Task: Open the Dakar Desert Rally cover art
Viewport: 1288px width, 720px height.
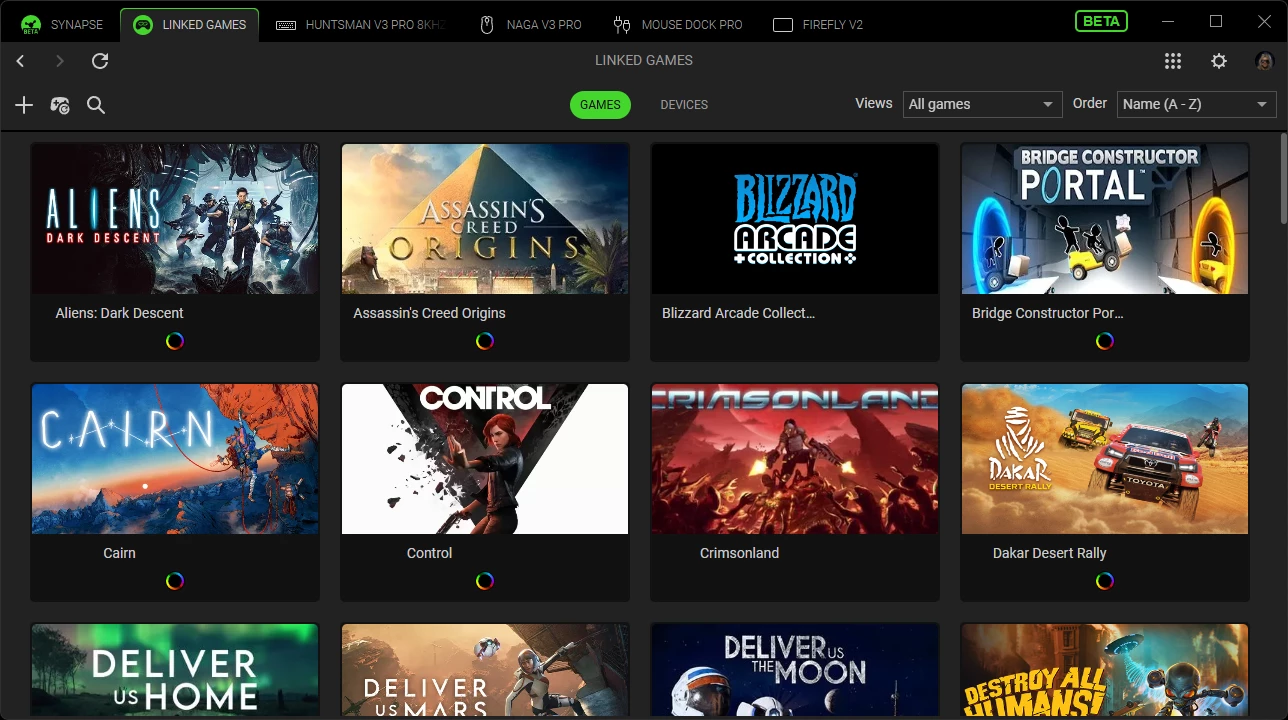Action: [1105, 458]
